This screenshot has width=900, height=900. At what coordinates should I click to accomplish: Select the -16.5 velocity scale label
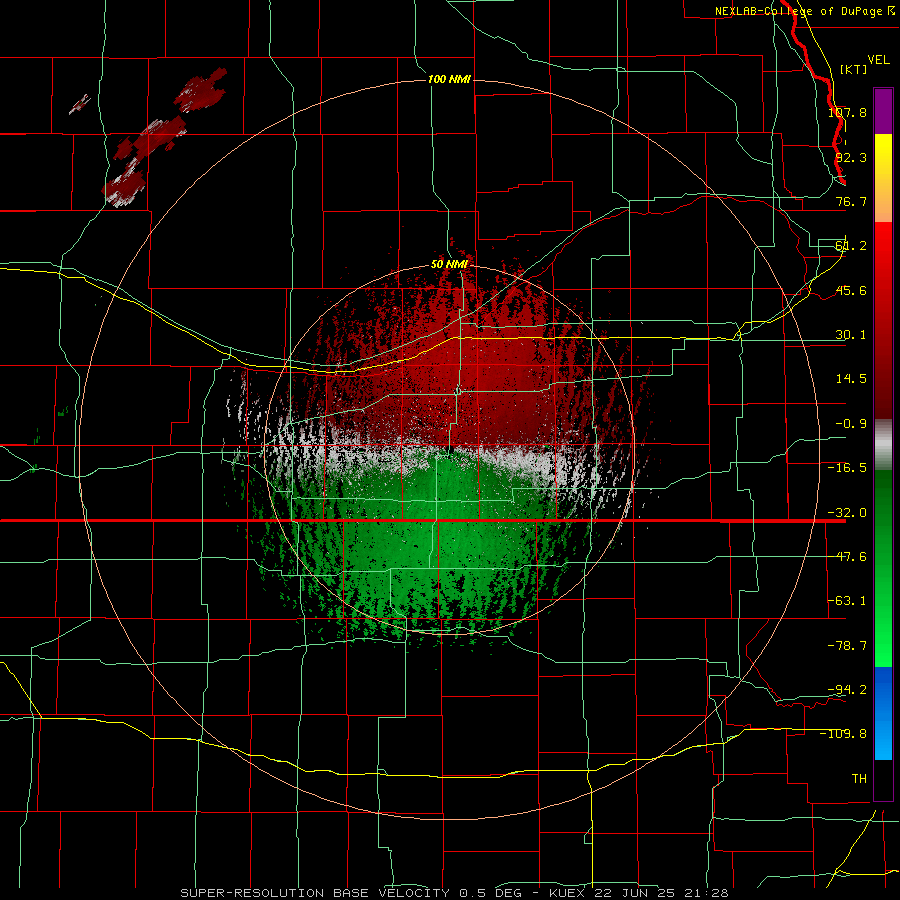(847, 468)
